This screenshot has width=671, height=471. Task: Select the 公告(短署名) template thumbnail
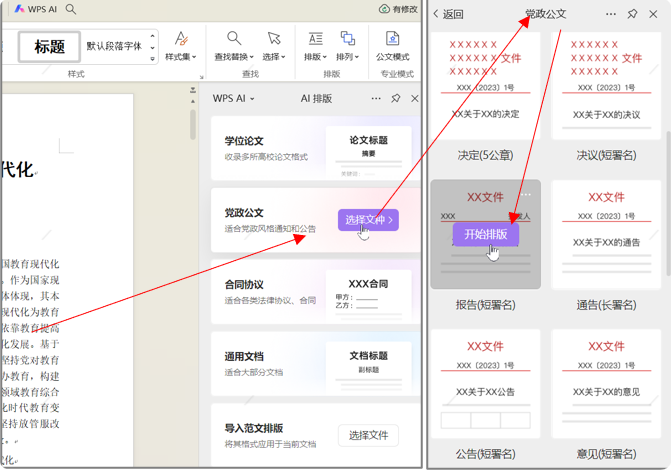click(485, 384)
